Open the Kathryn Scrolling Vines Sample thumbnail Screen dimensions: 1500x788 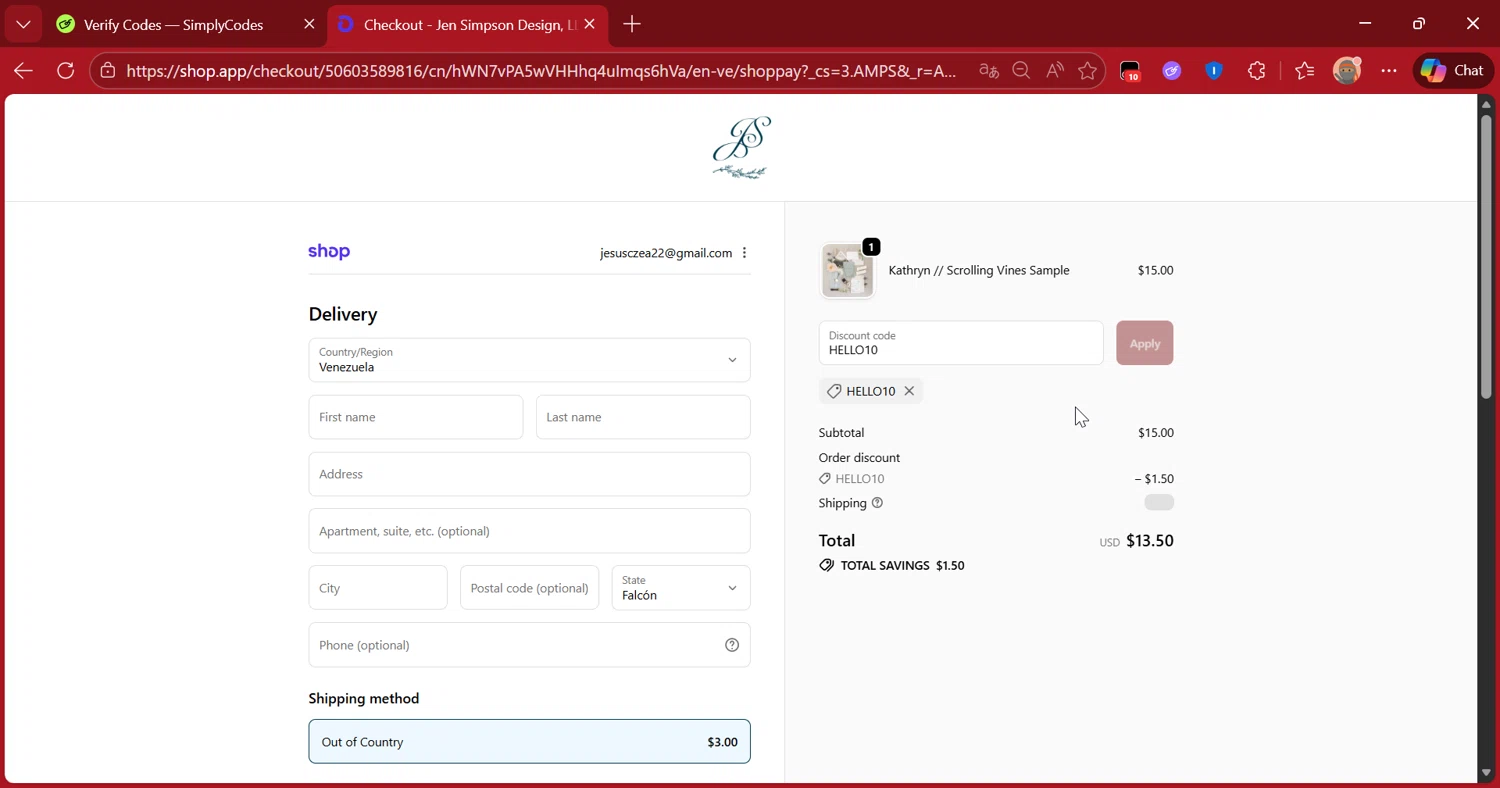click(847, 270)
